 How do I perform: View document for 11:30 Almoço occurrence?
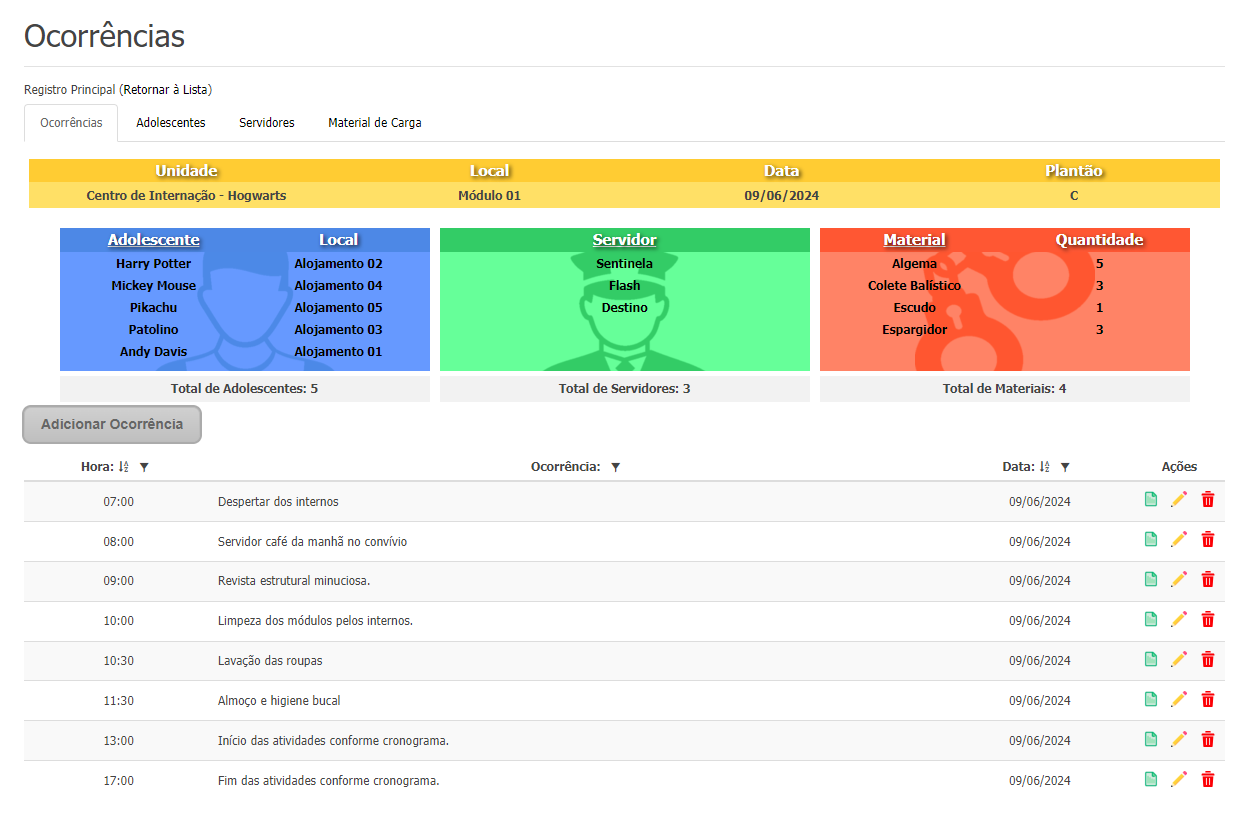[1151, 699]
